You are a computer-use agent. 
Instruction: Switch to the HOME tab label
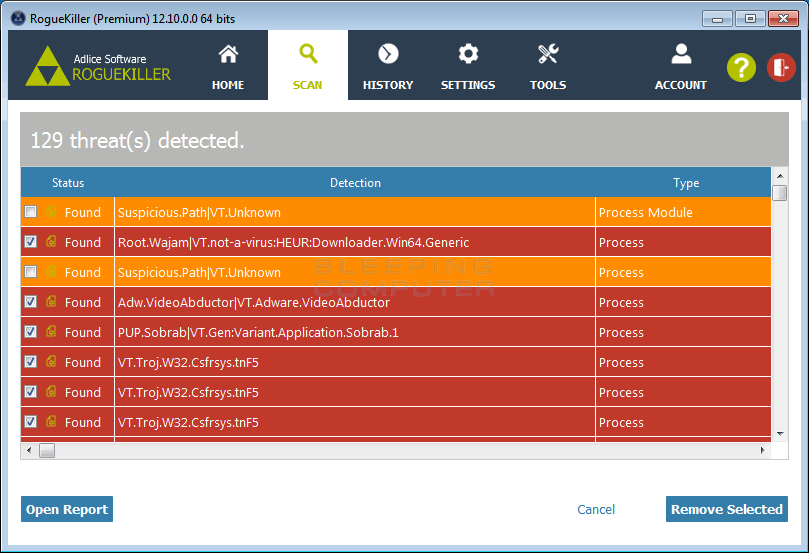[x=228, y=85]
